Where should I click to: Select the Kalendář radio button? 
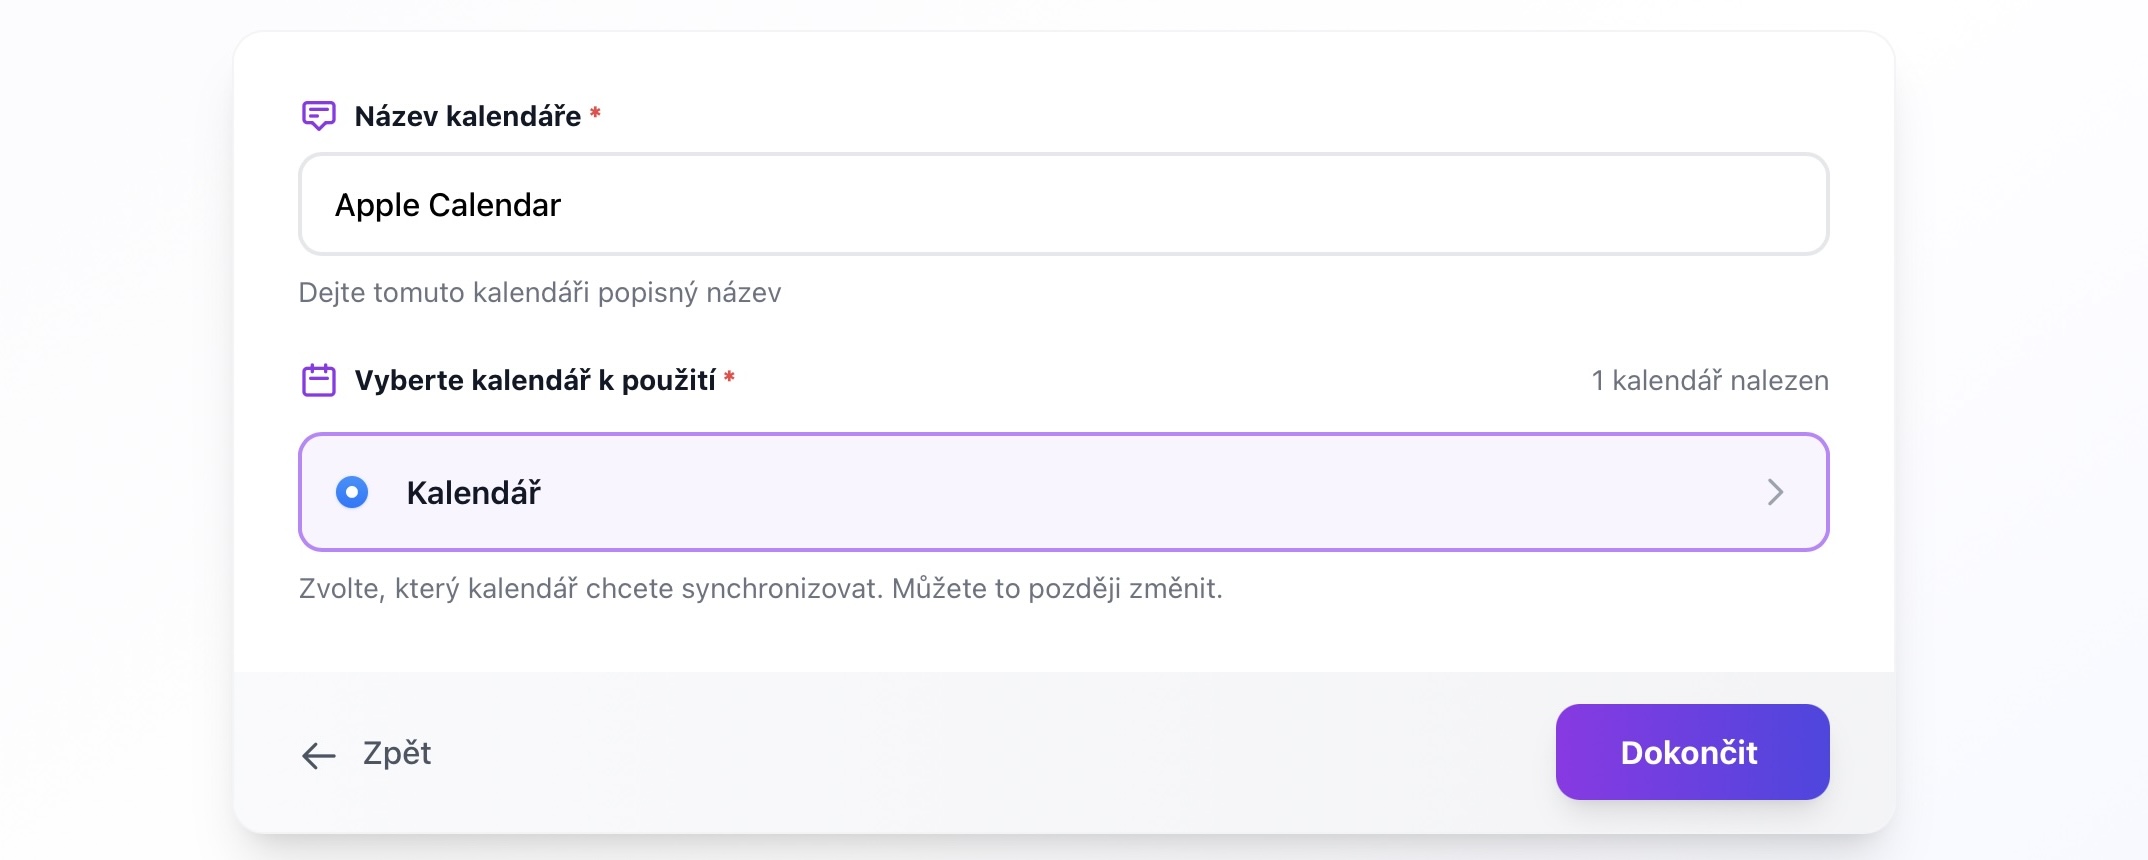coord(352,492)
